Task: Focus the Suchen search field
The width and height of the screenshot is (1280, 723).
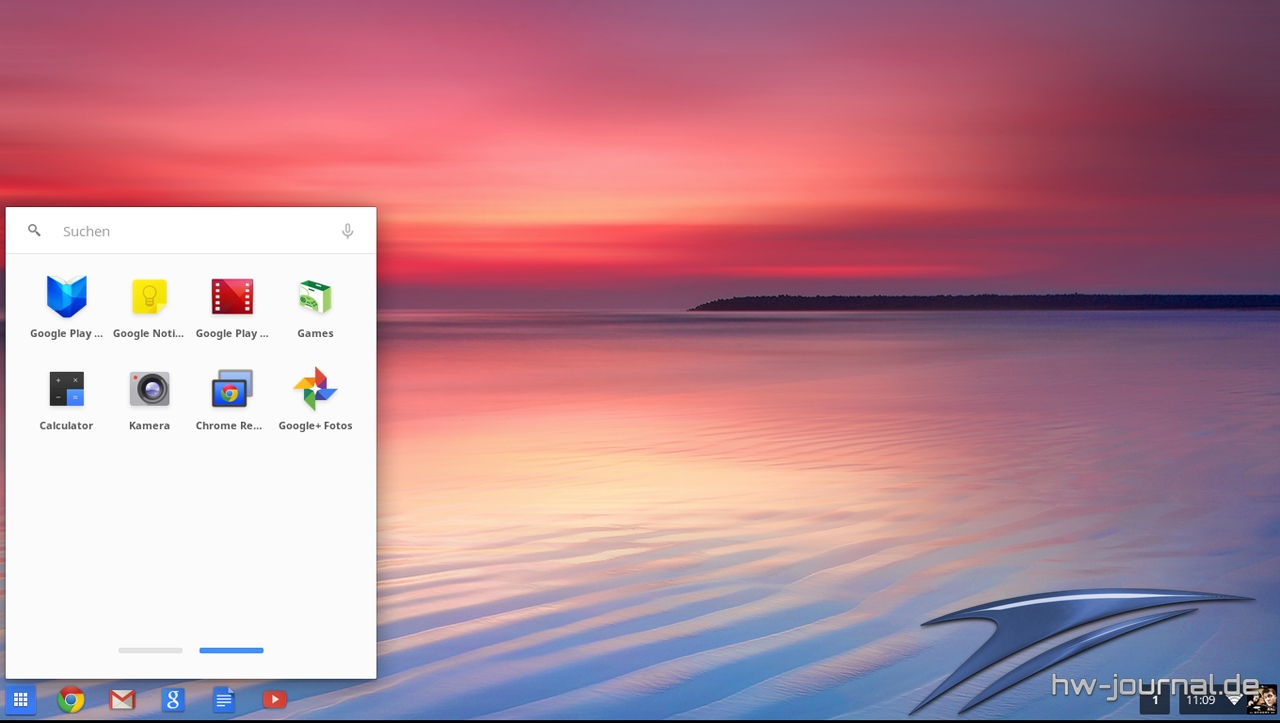Action: click(x=190, y=231)
